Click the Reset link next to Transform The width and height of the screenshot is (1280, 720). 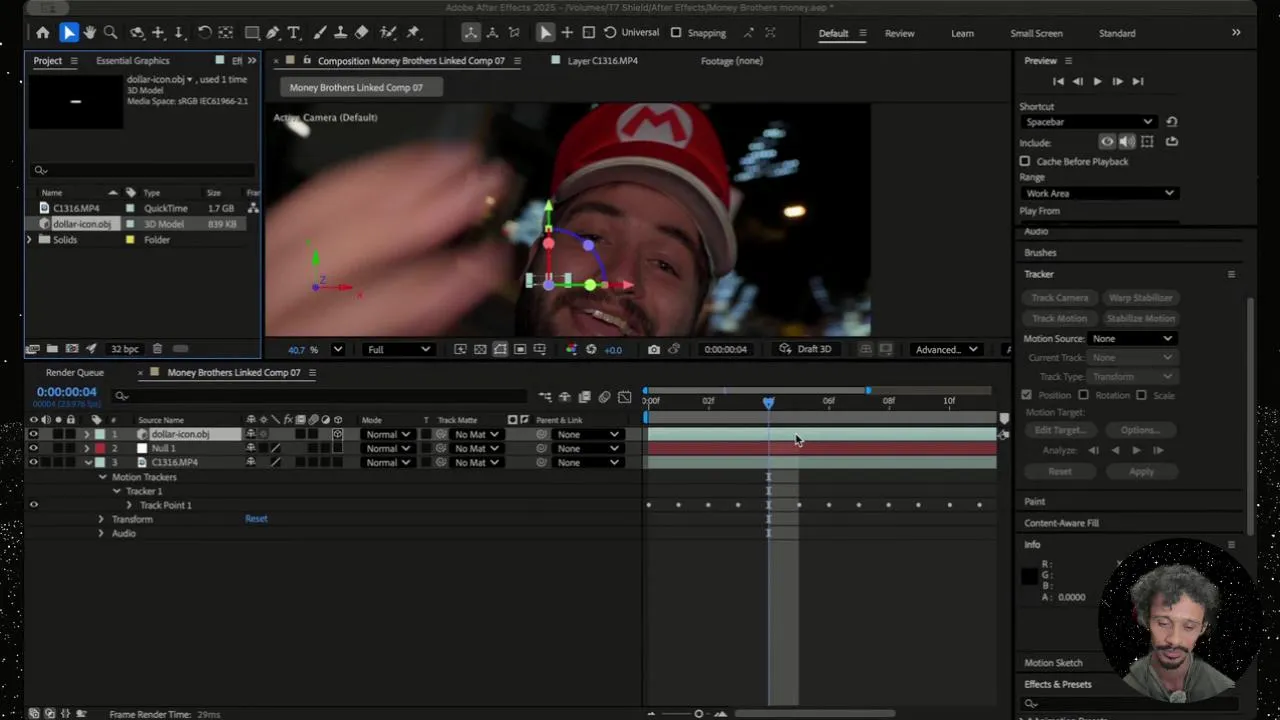click(256, 519)
